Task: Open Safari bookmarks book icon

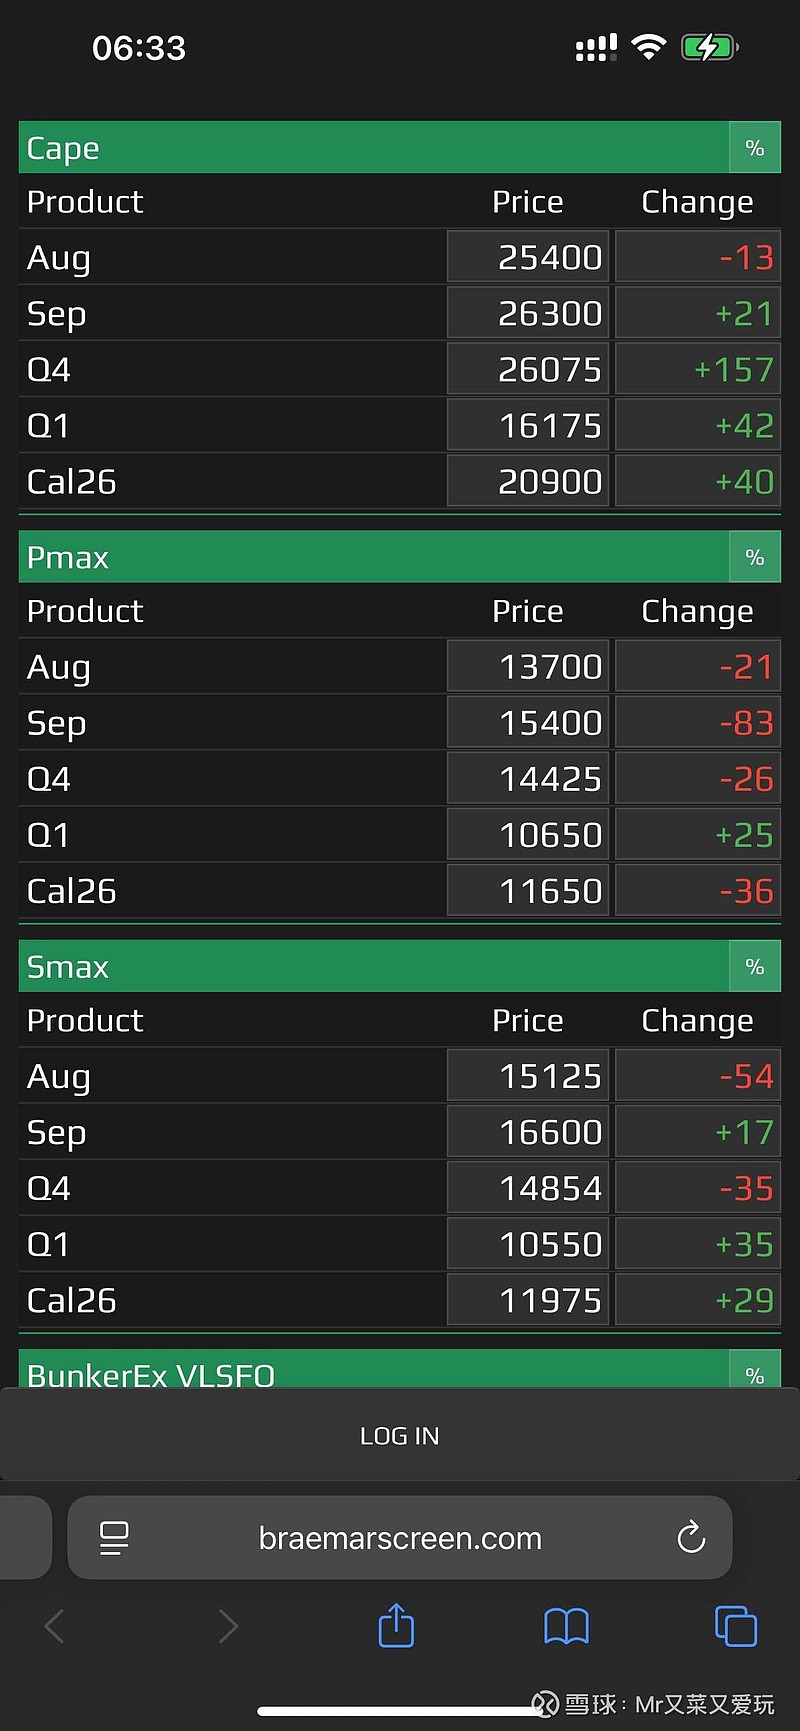Action: point(566,1626)
